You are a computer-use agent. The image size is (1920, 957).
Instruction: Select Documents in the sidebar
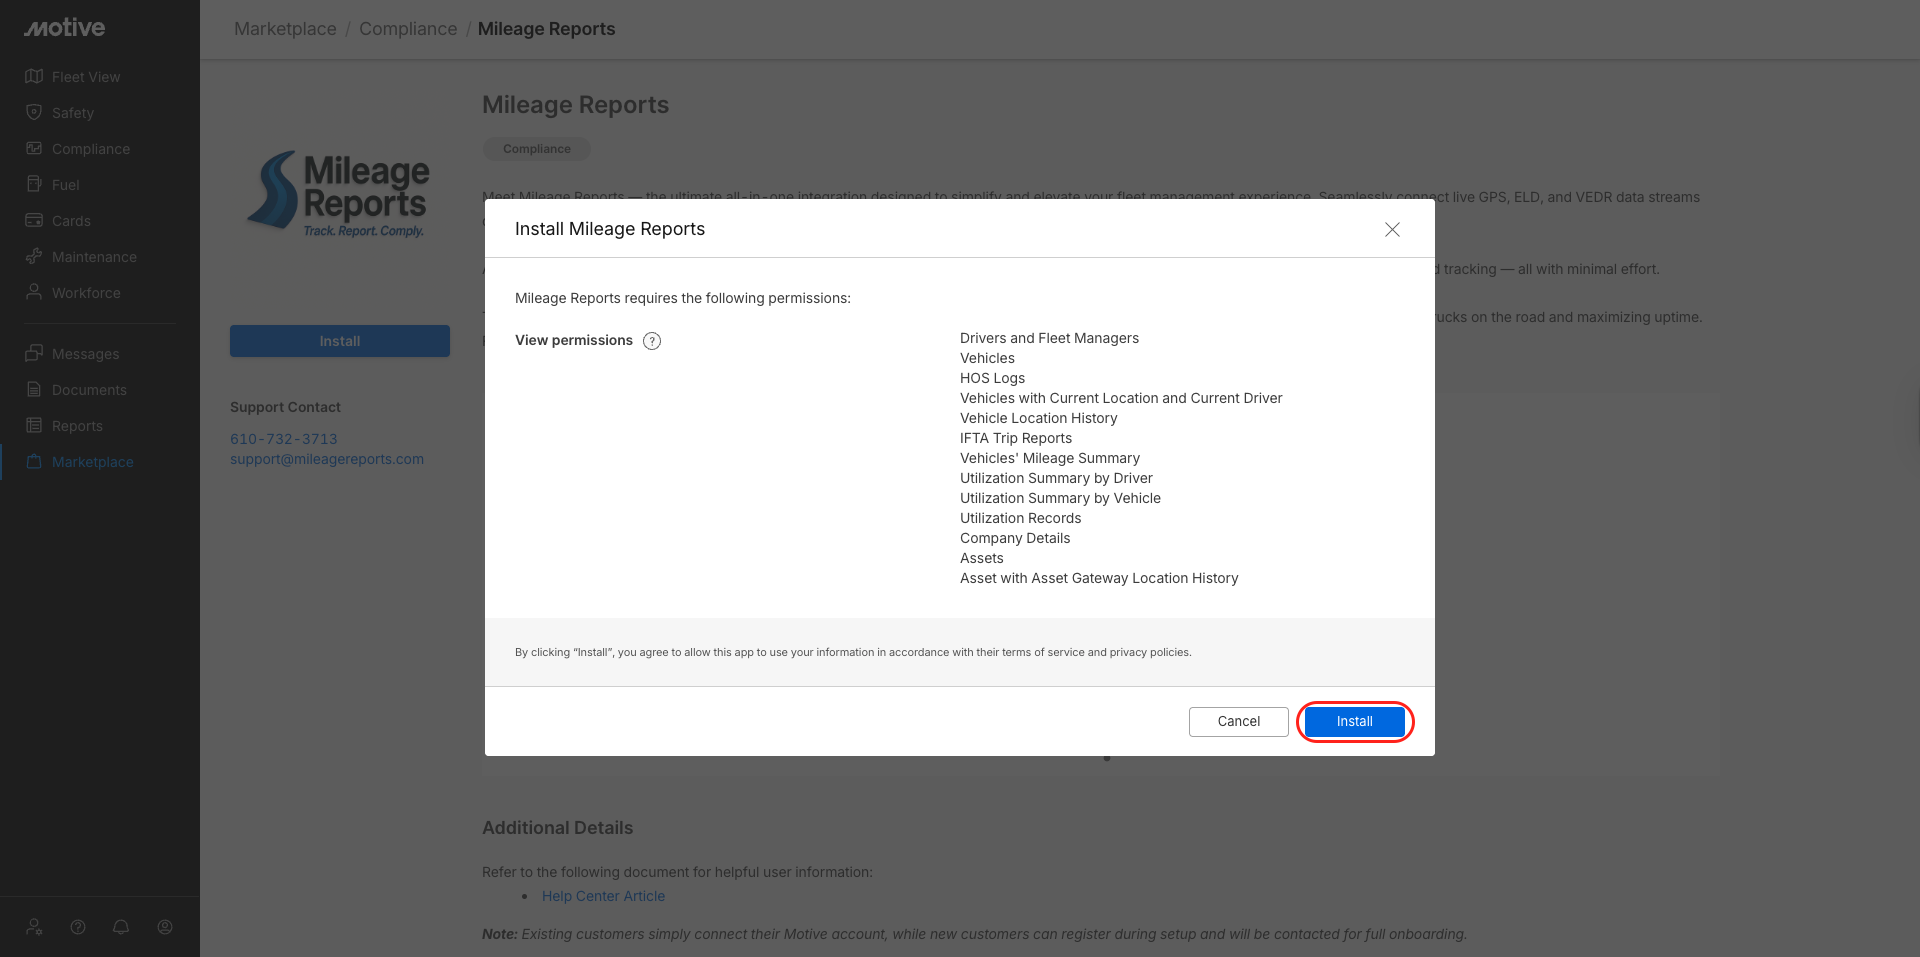click(x=89, y=390)
